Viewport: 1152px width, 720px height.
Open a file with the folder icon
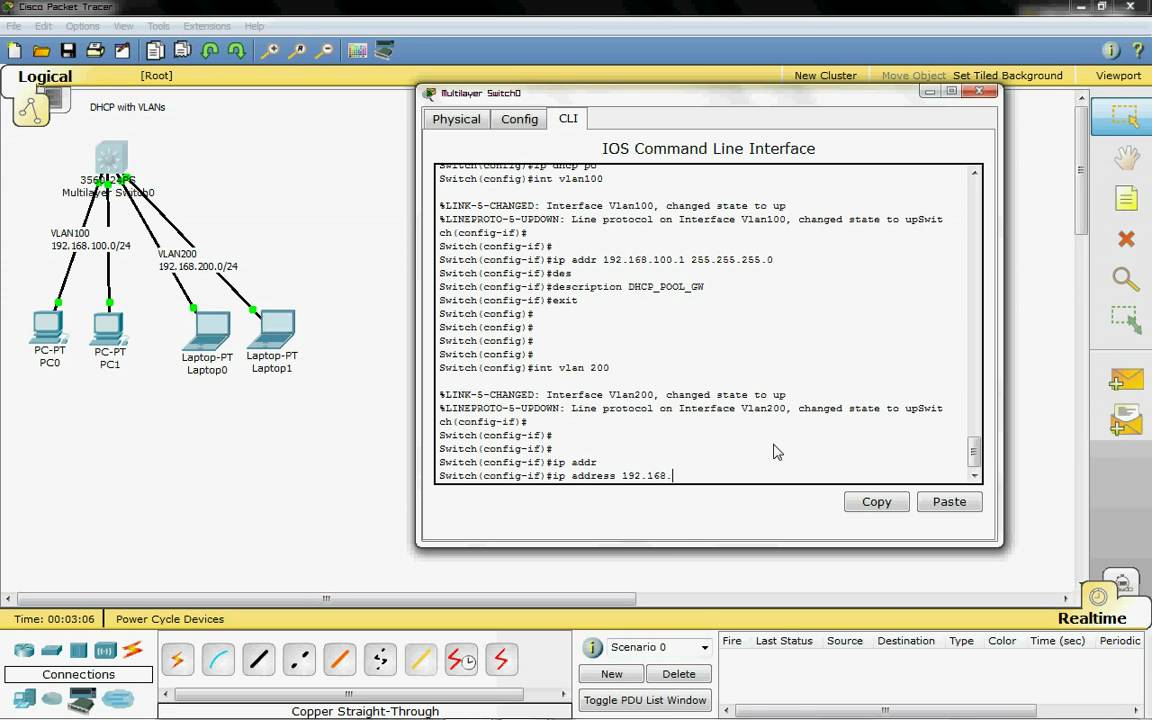point(41,50)
